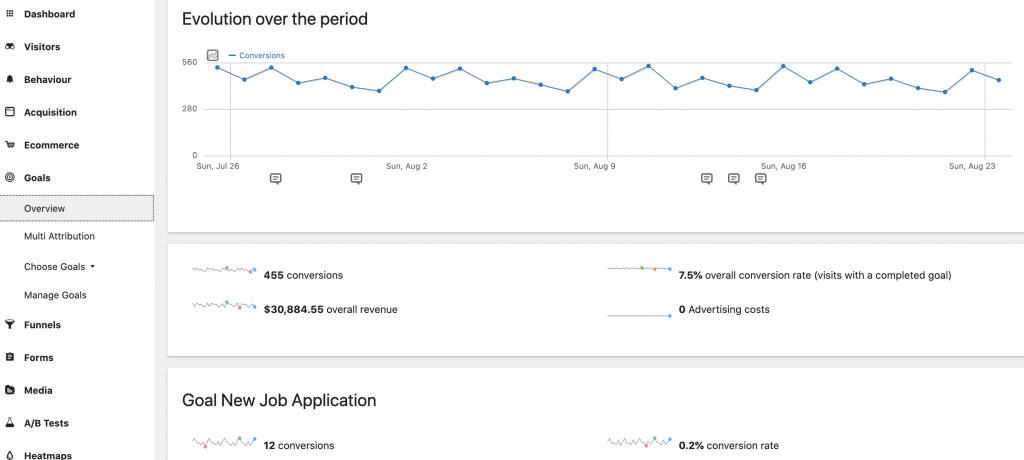This screenshot has height=460, width=1024.
Task: Click the 455 conversions sparkline
Action: point(224,271)
